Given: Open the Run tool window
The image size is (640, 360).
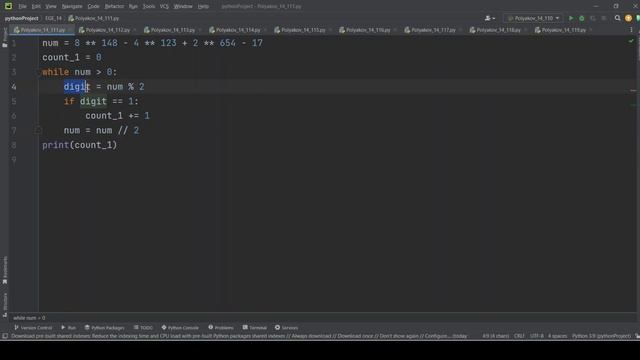Looking at the screenshot, I should click(x=69, y=328).
